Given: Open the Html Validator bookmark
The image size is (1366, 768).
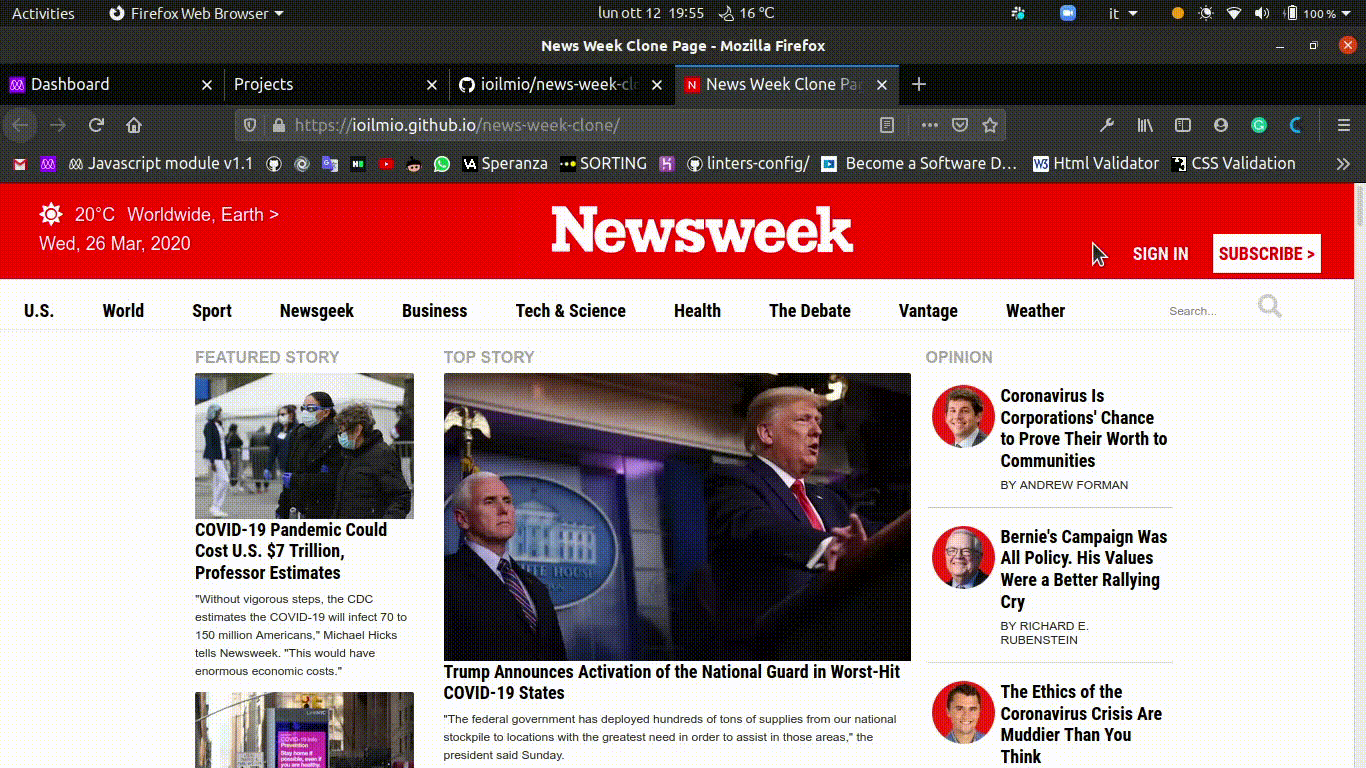Looking at the screenshot, I should click(x=1096, y=164).
